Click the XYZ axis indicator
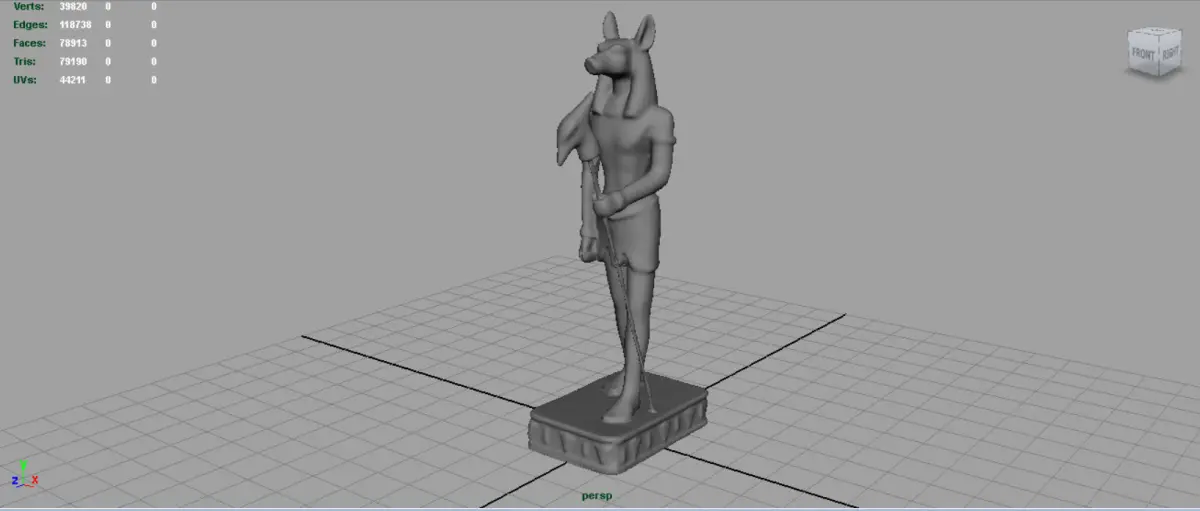1200x511 pixels. pyautogui.click(x=24, y=474)
